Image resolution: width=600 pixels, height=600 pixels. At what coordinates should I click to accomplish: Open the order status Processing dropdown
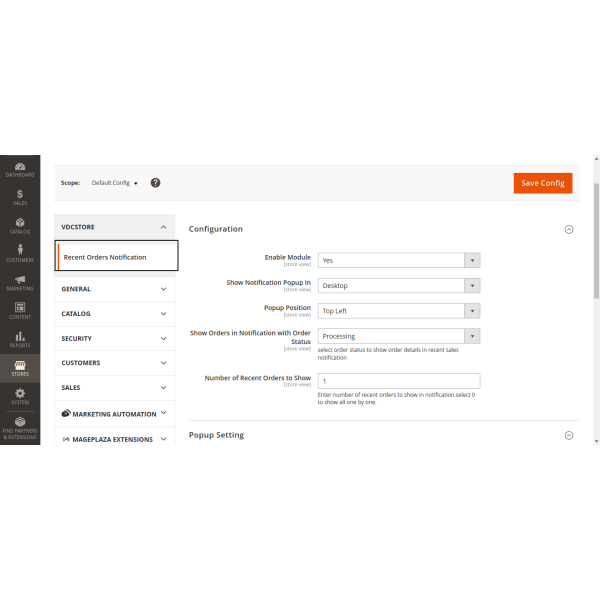click(x=398, y=336)
